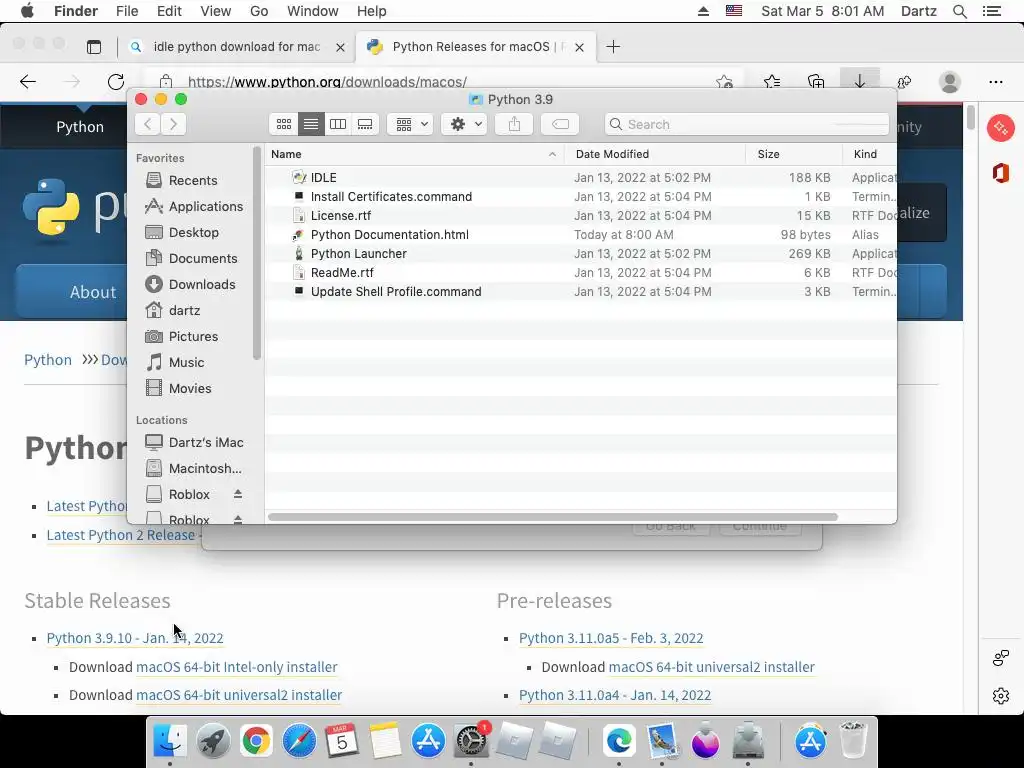The height and width of the screenshot is (768, 1024).
Task: Open Movies in Finder sidebar
Action: click(189, 389)
